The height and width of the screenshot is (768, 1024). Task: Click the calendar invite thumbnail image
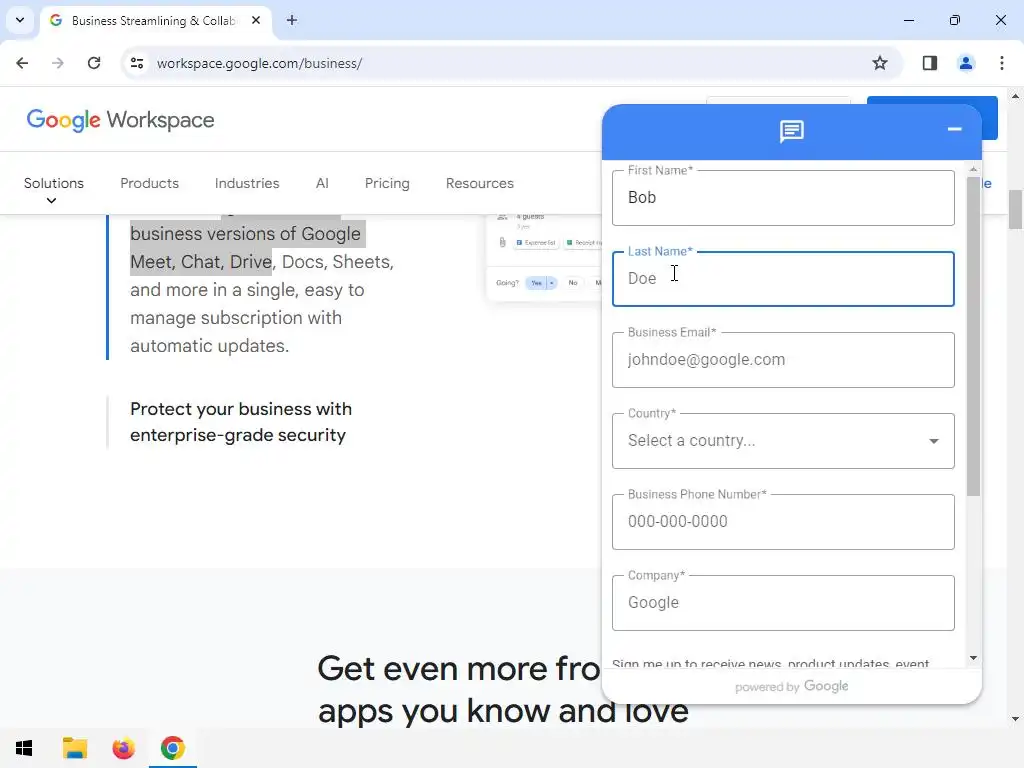click(544, 257)
